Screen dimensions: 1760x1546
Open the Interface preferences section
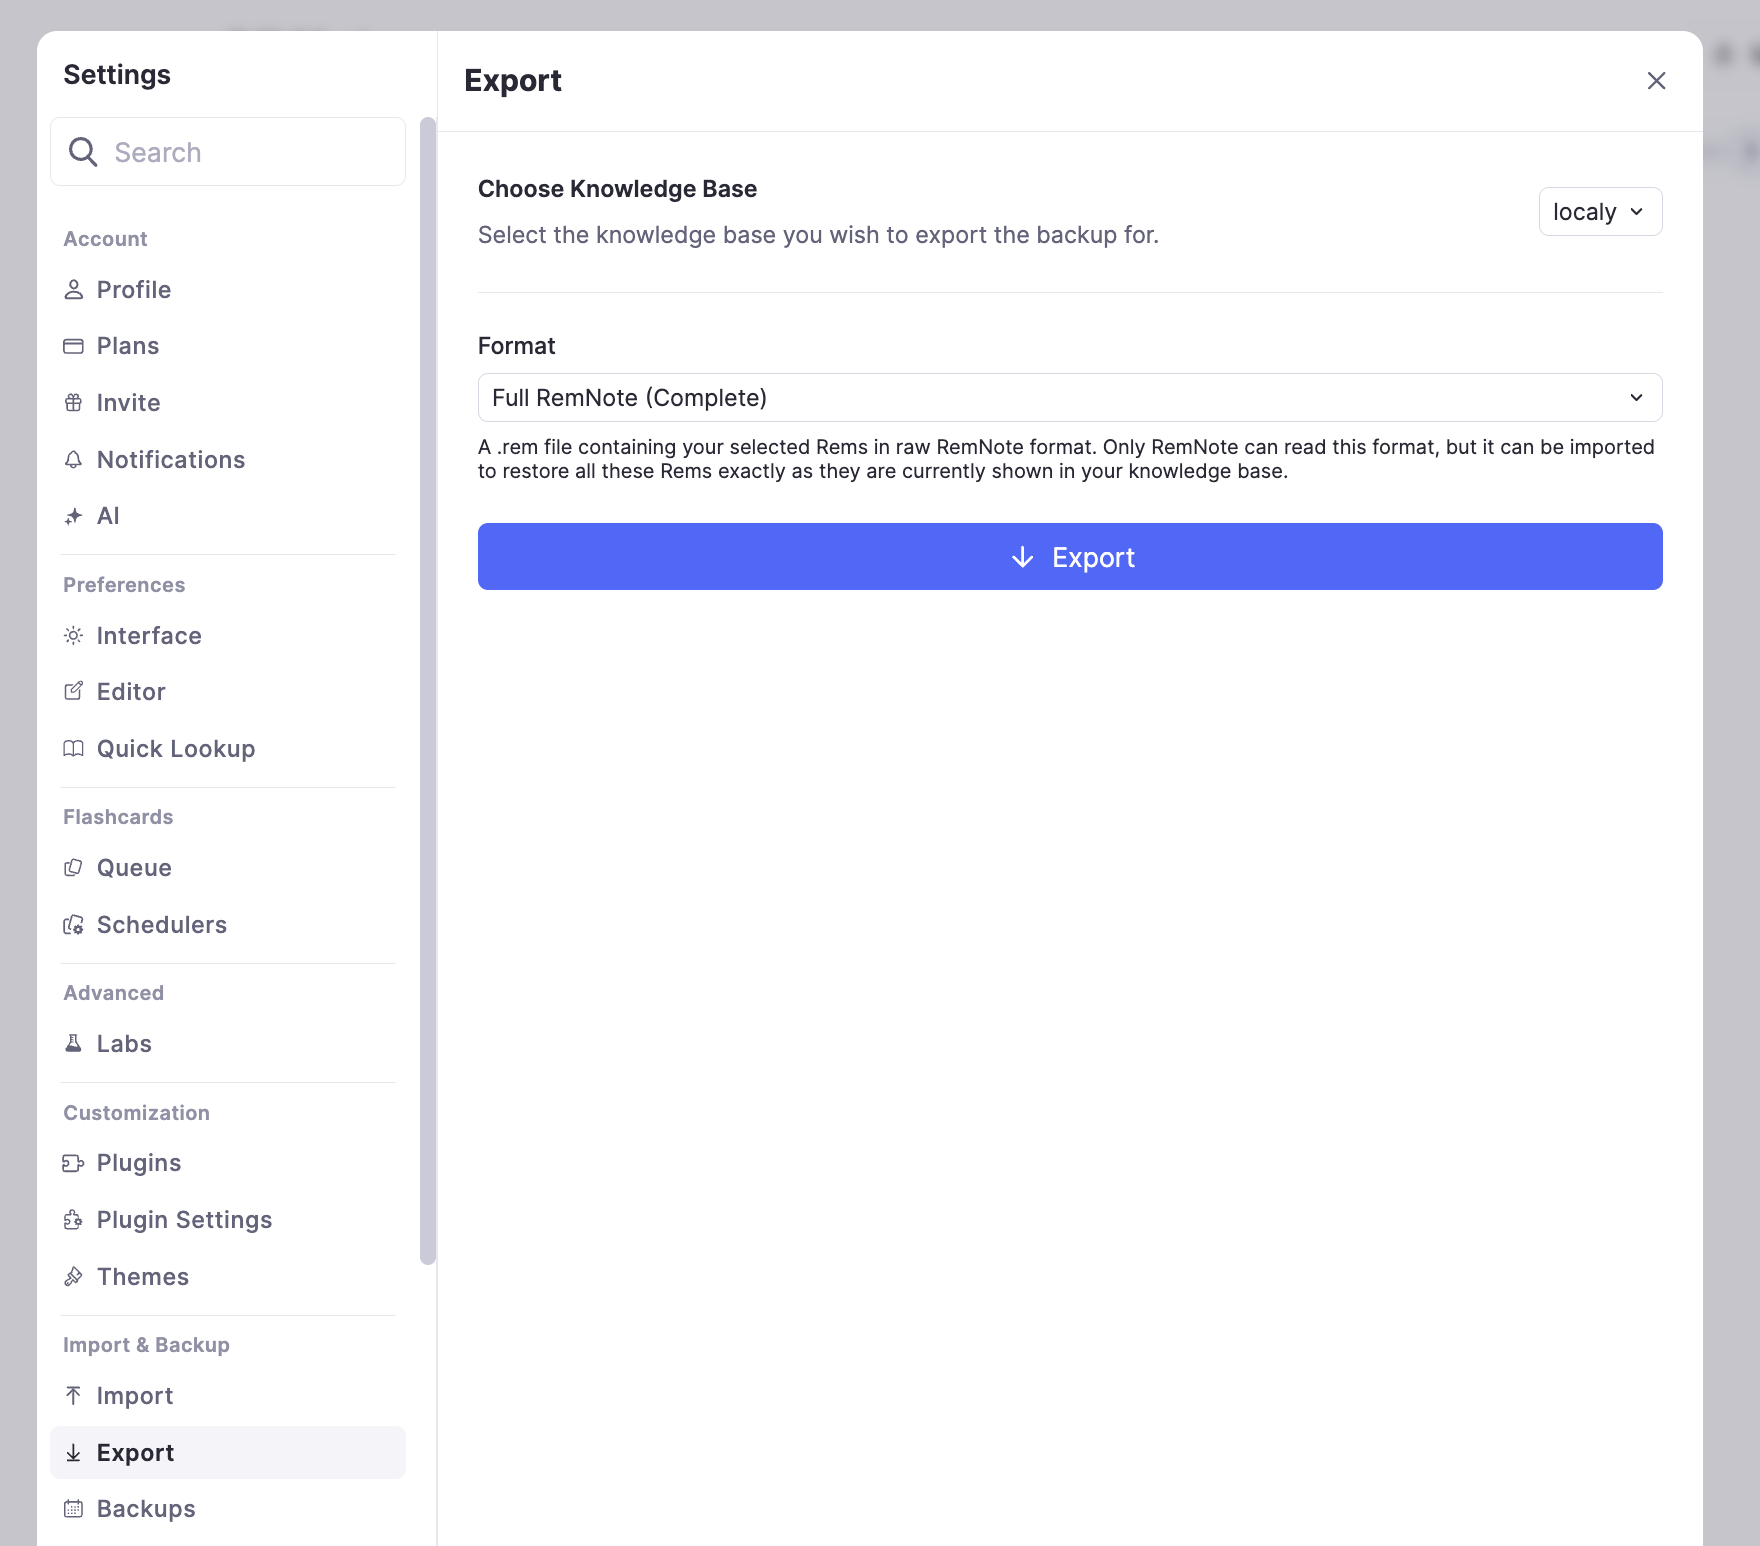pyautogui.click(x=148, y=636)
